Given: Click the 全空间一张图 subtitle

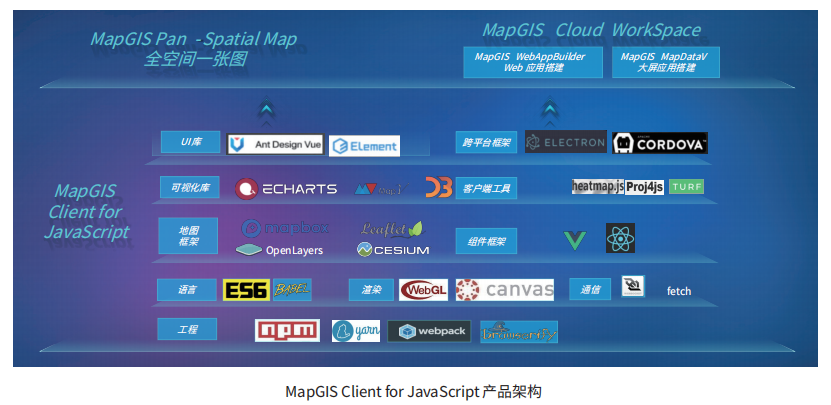Looking at the screenshot, I should (195, 58).
